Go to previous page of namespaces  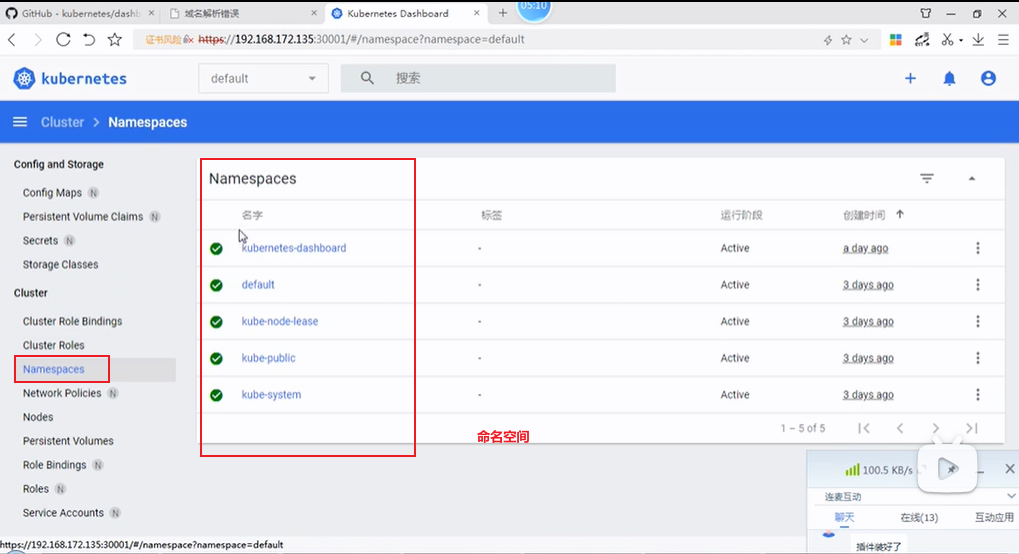coord(900,428)
